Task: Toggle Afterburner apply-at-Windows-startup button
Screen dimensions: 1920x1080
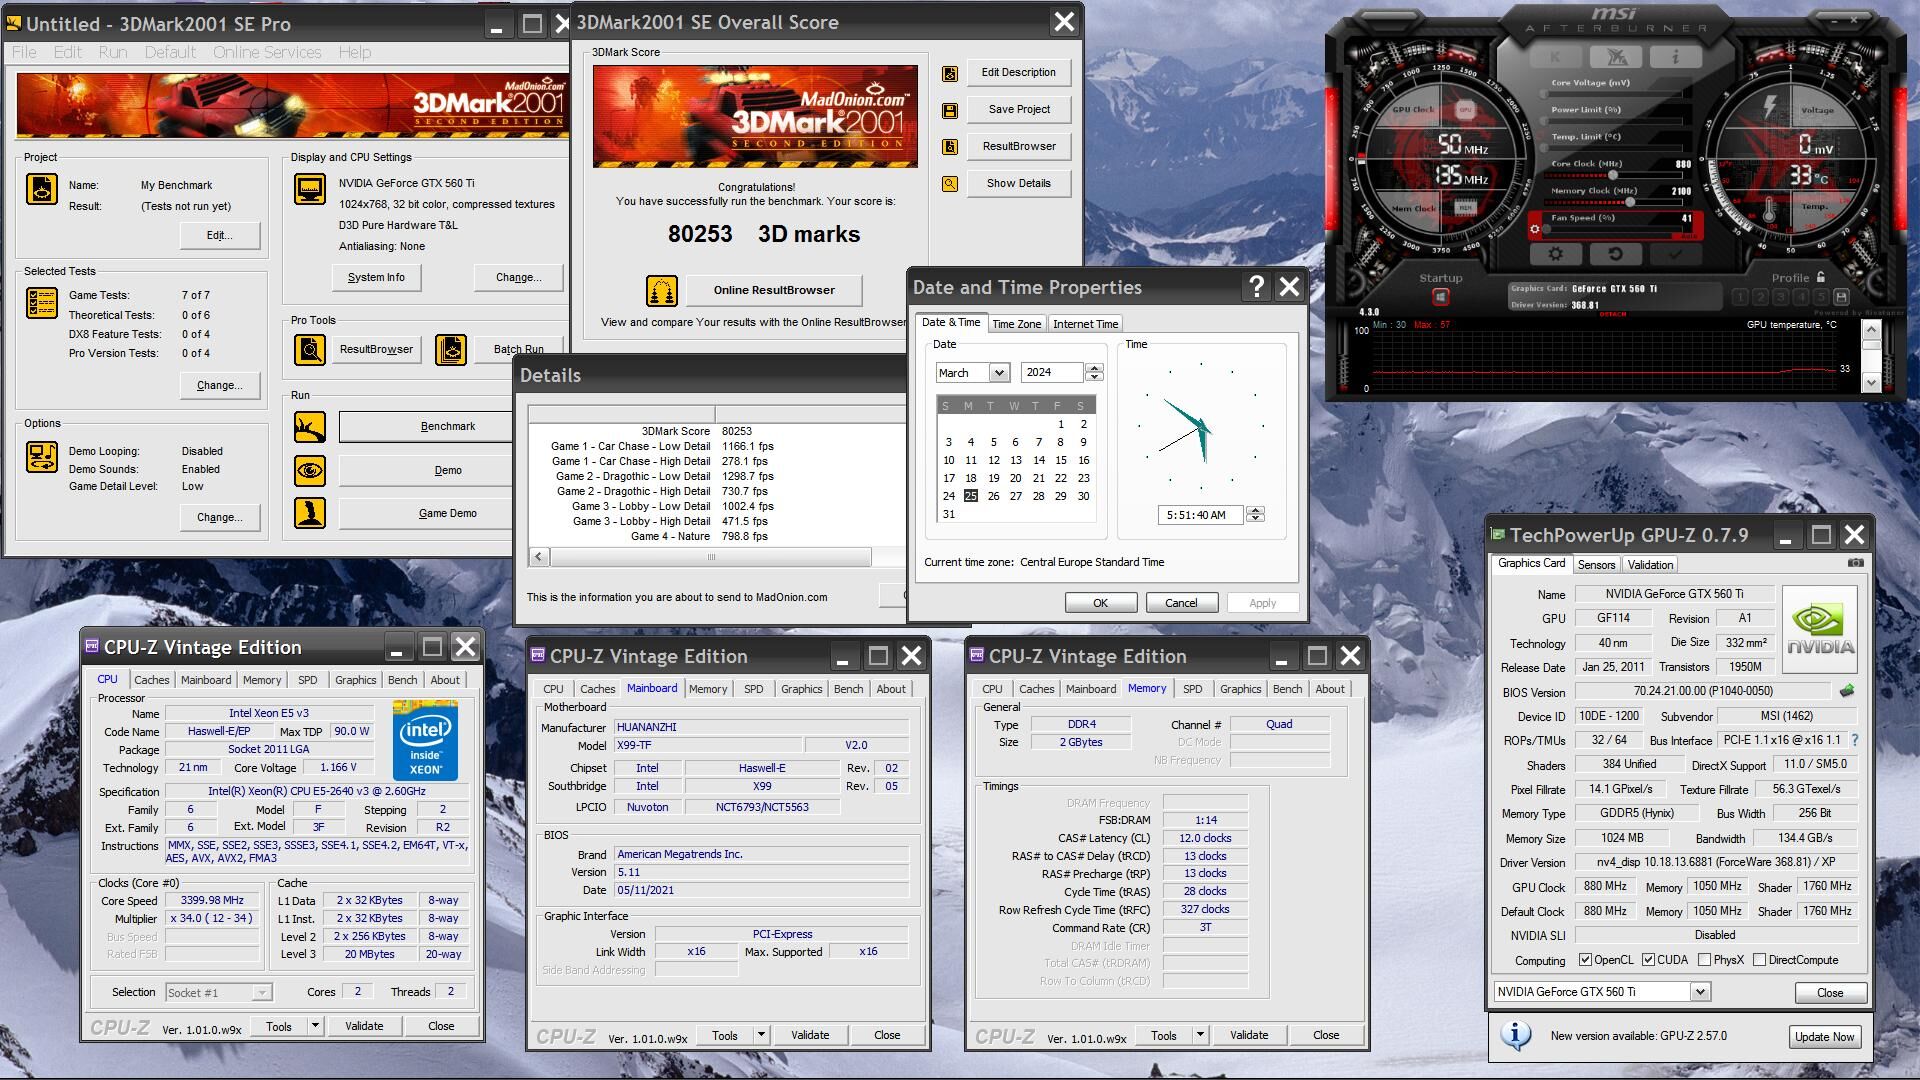Action: [x=1440, y=297]
